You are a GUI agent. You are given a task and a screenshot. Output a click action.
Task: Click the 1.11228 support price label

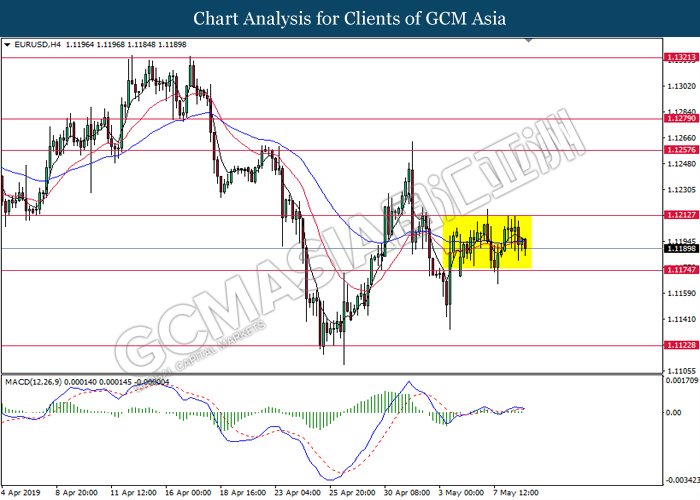click(681, 345)
